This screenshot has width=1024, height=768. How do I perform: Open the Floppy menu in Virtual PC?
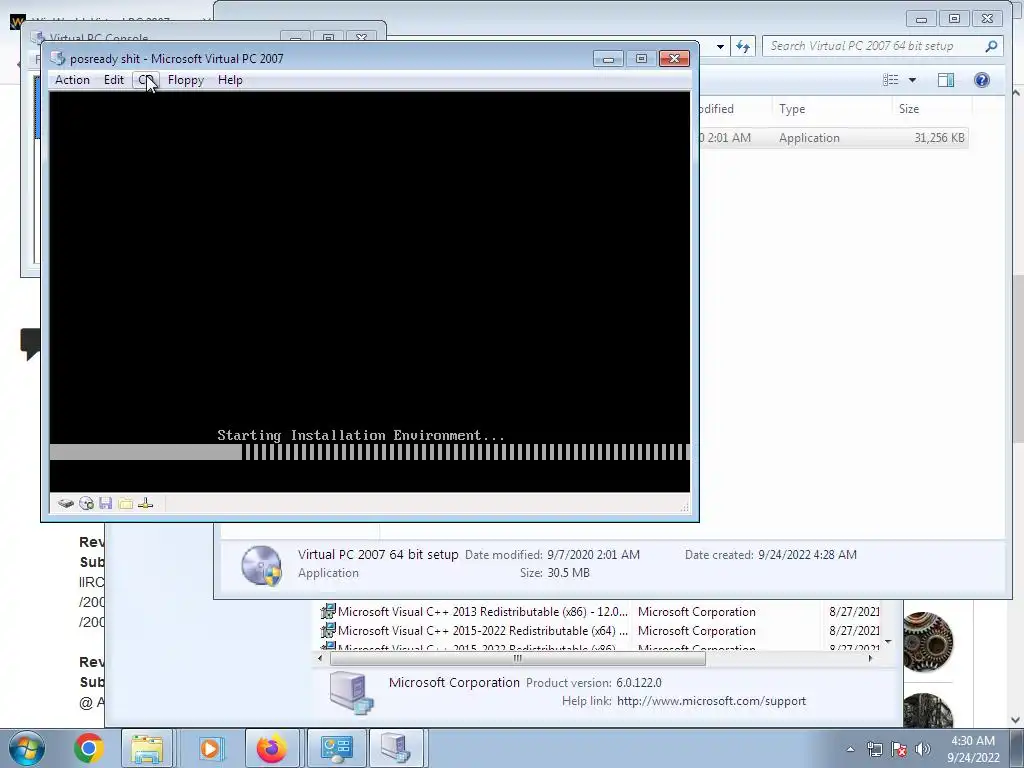pyautogui.click(x=185, y=80)
